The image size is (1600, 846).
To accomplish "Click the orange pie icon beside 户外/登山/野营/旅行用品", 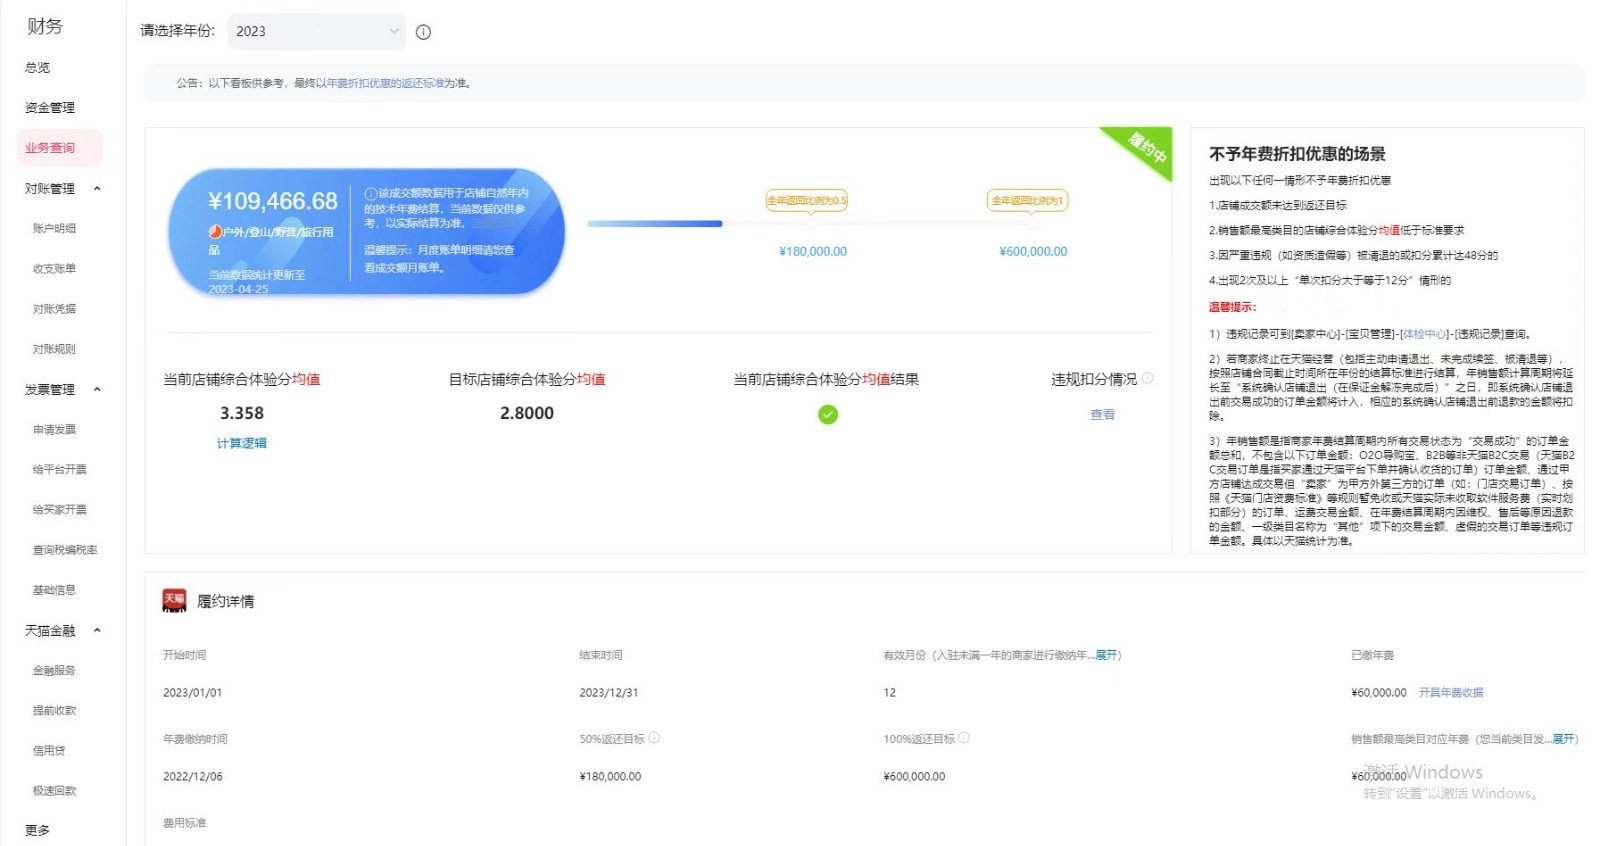I will tap(215, 232).
